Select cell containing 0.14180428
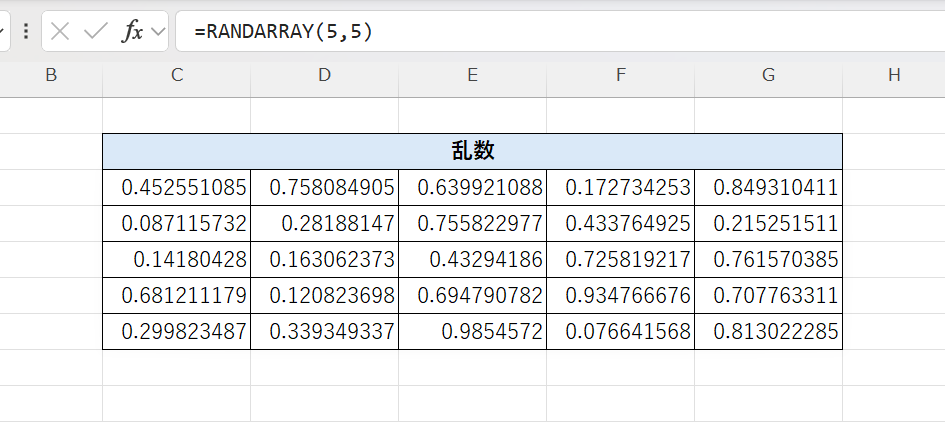 tap(177, 260)
